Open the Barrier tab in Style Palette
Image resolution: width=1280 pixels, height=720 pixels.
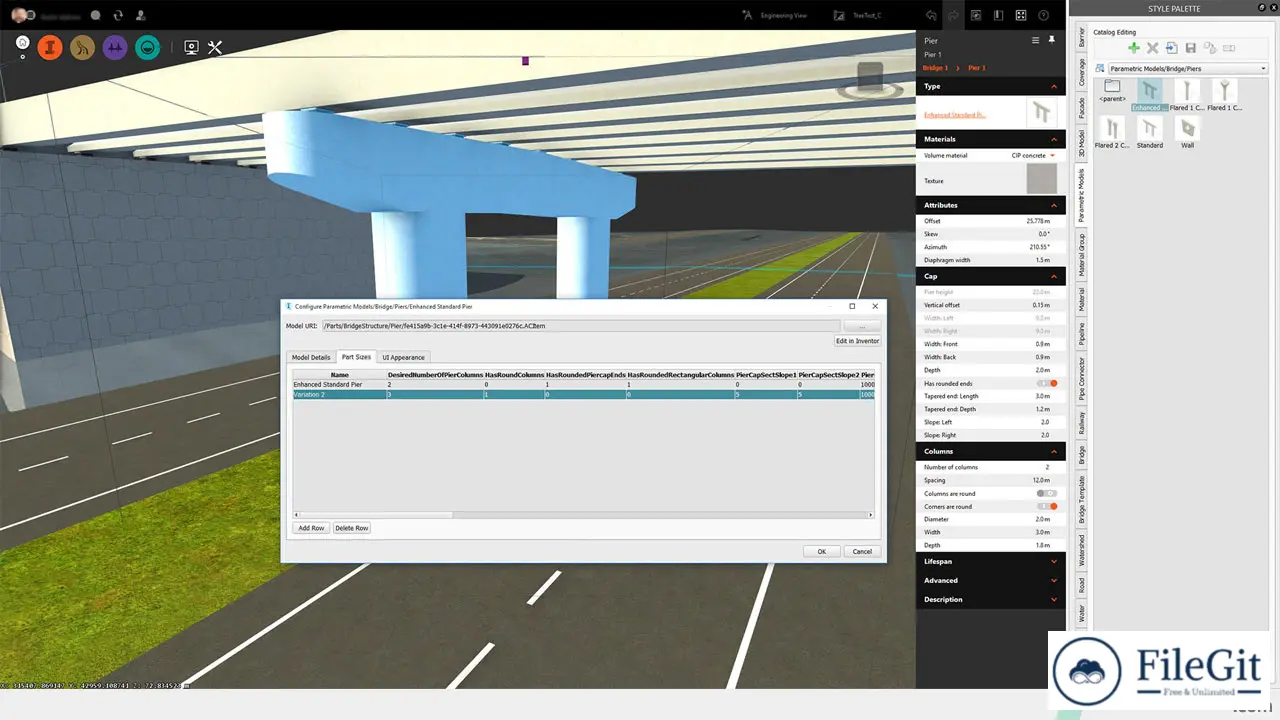click(1081, 37)
